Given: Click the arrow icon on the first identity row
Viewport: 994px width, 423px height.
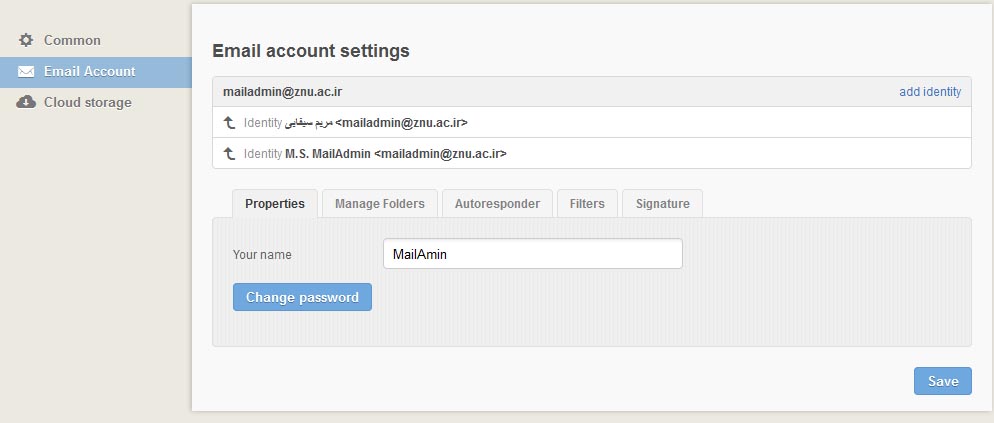Looking at the screenshot, I should 229,122.
